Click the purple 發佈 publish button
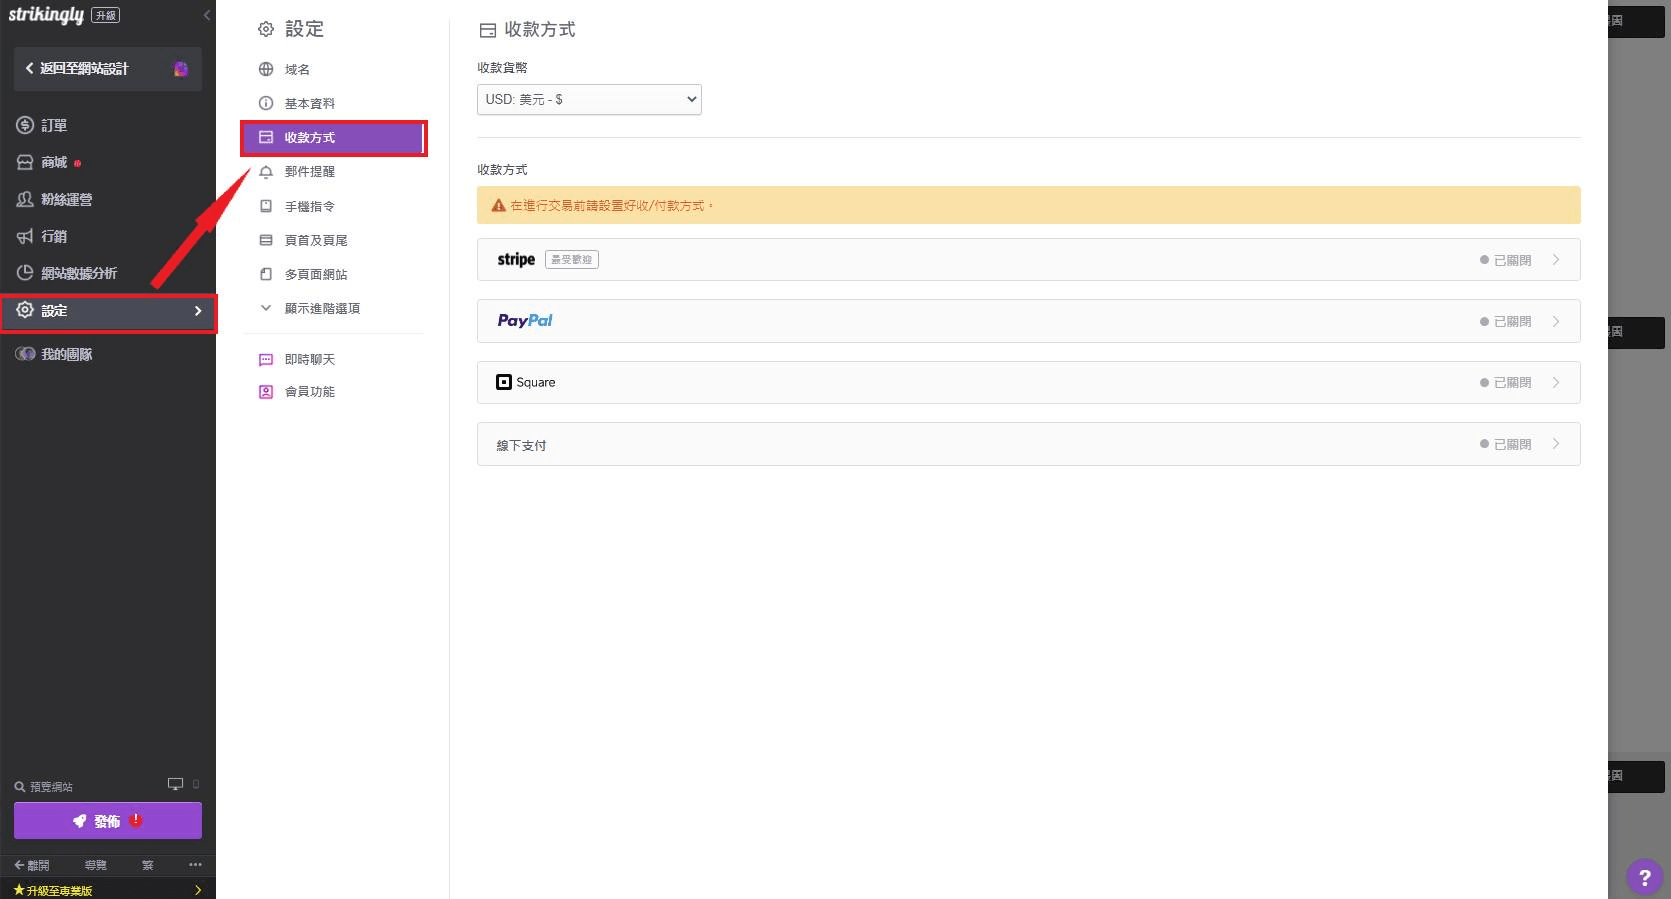This screenshot has height=899, width=1671. tap(107, 821)
